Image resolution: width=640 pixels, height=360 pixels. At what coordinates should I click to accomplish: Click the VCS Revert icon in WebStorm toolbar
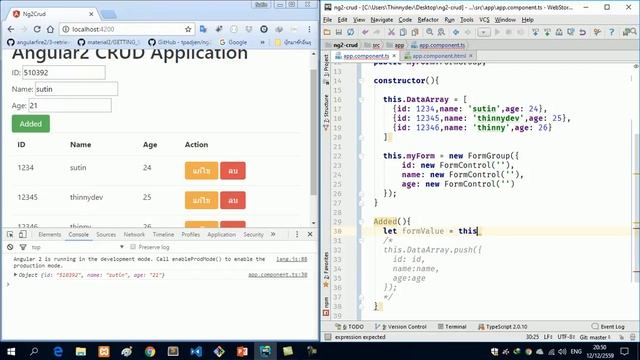point(582,32)
